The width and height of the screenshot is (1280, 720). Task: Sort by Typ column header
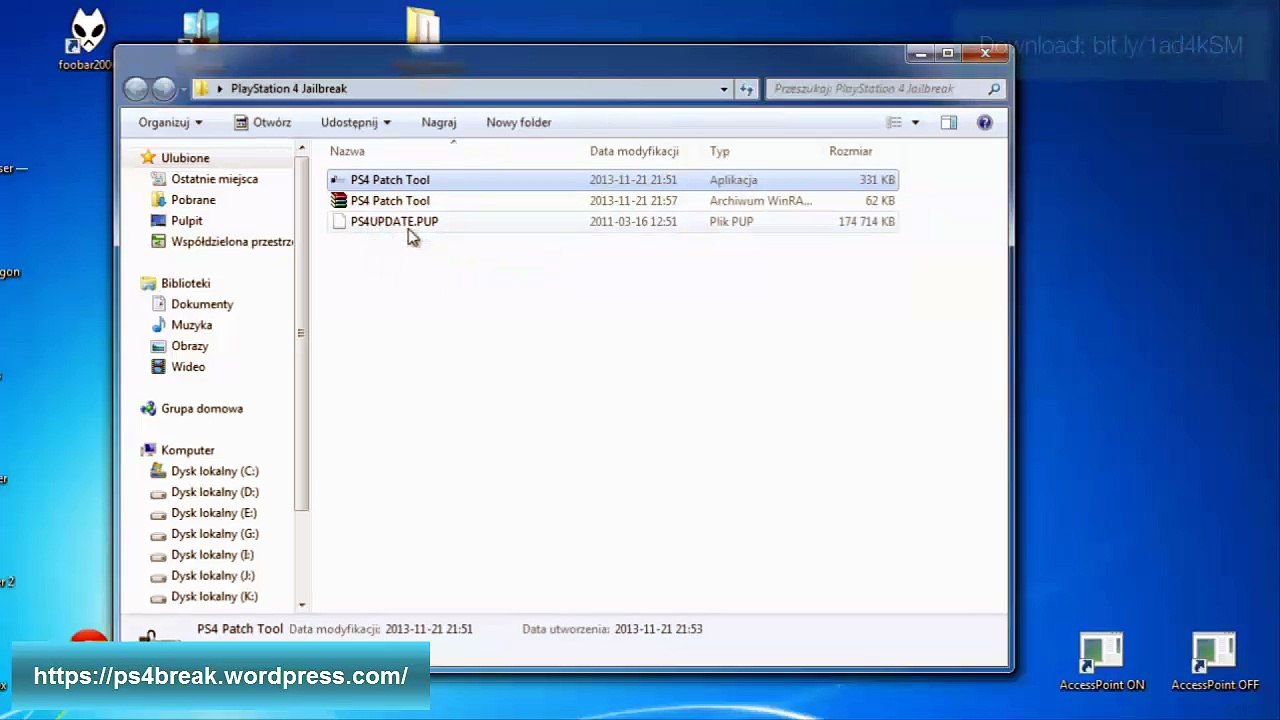click(720, 151)
